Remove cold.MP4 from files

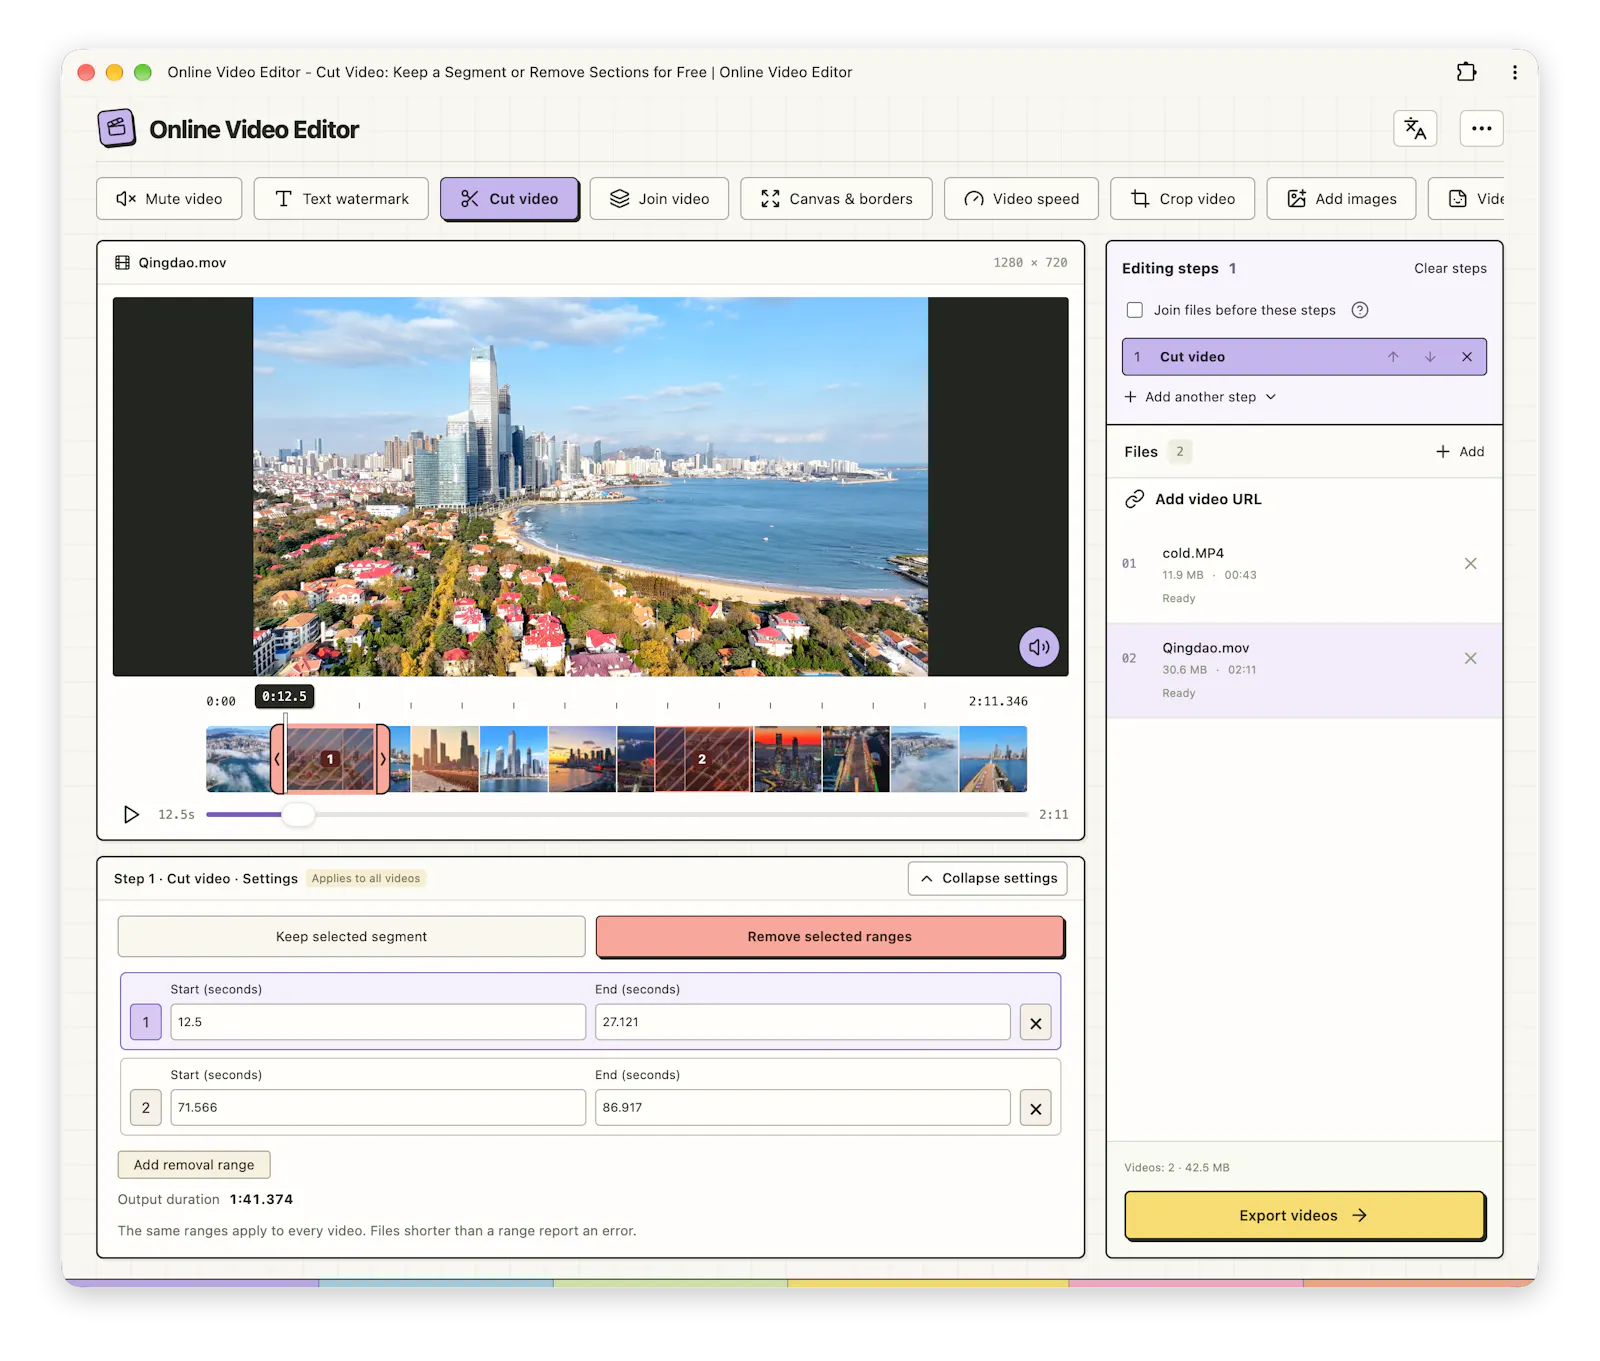pyautogui.click(x=1470, y=564)
